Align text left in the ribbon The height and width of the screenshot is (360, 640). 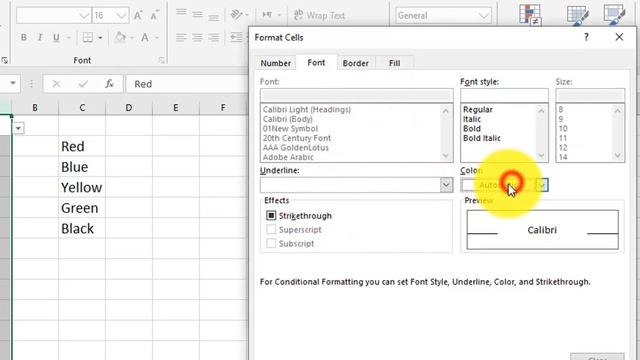181,38
